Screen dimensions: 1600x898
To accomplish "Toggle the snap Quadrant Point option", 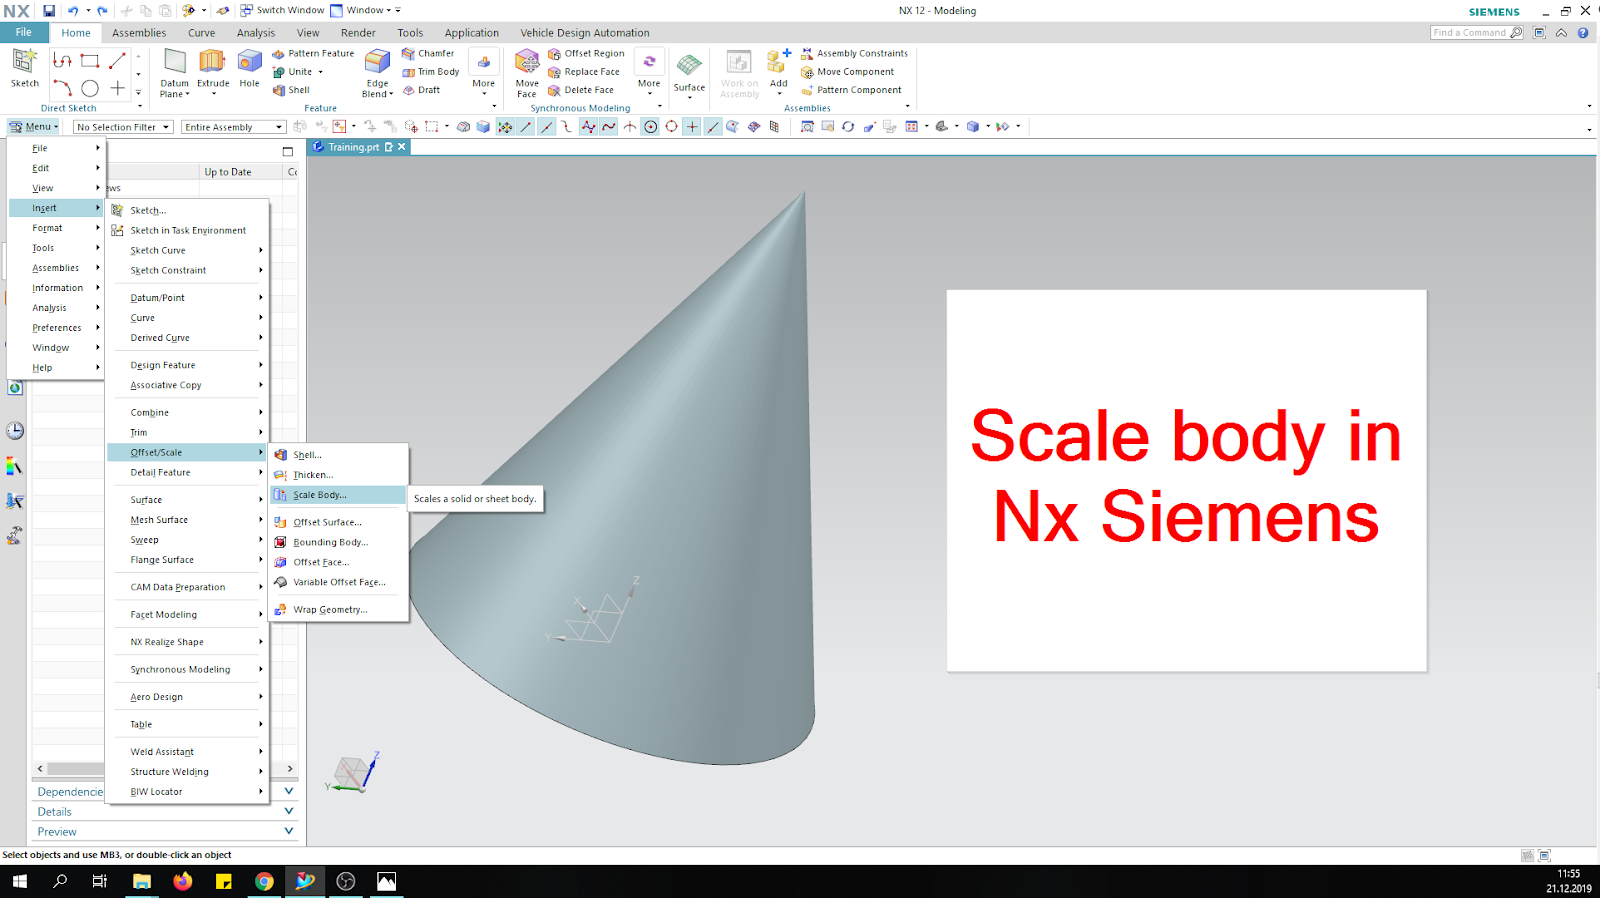I will pos(671,127).
